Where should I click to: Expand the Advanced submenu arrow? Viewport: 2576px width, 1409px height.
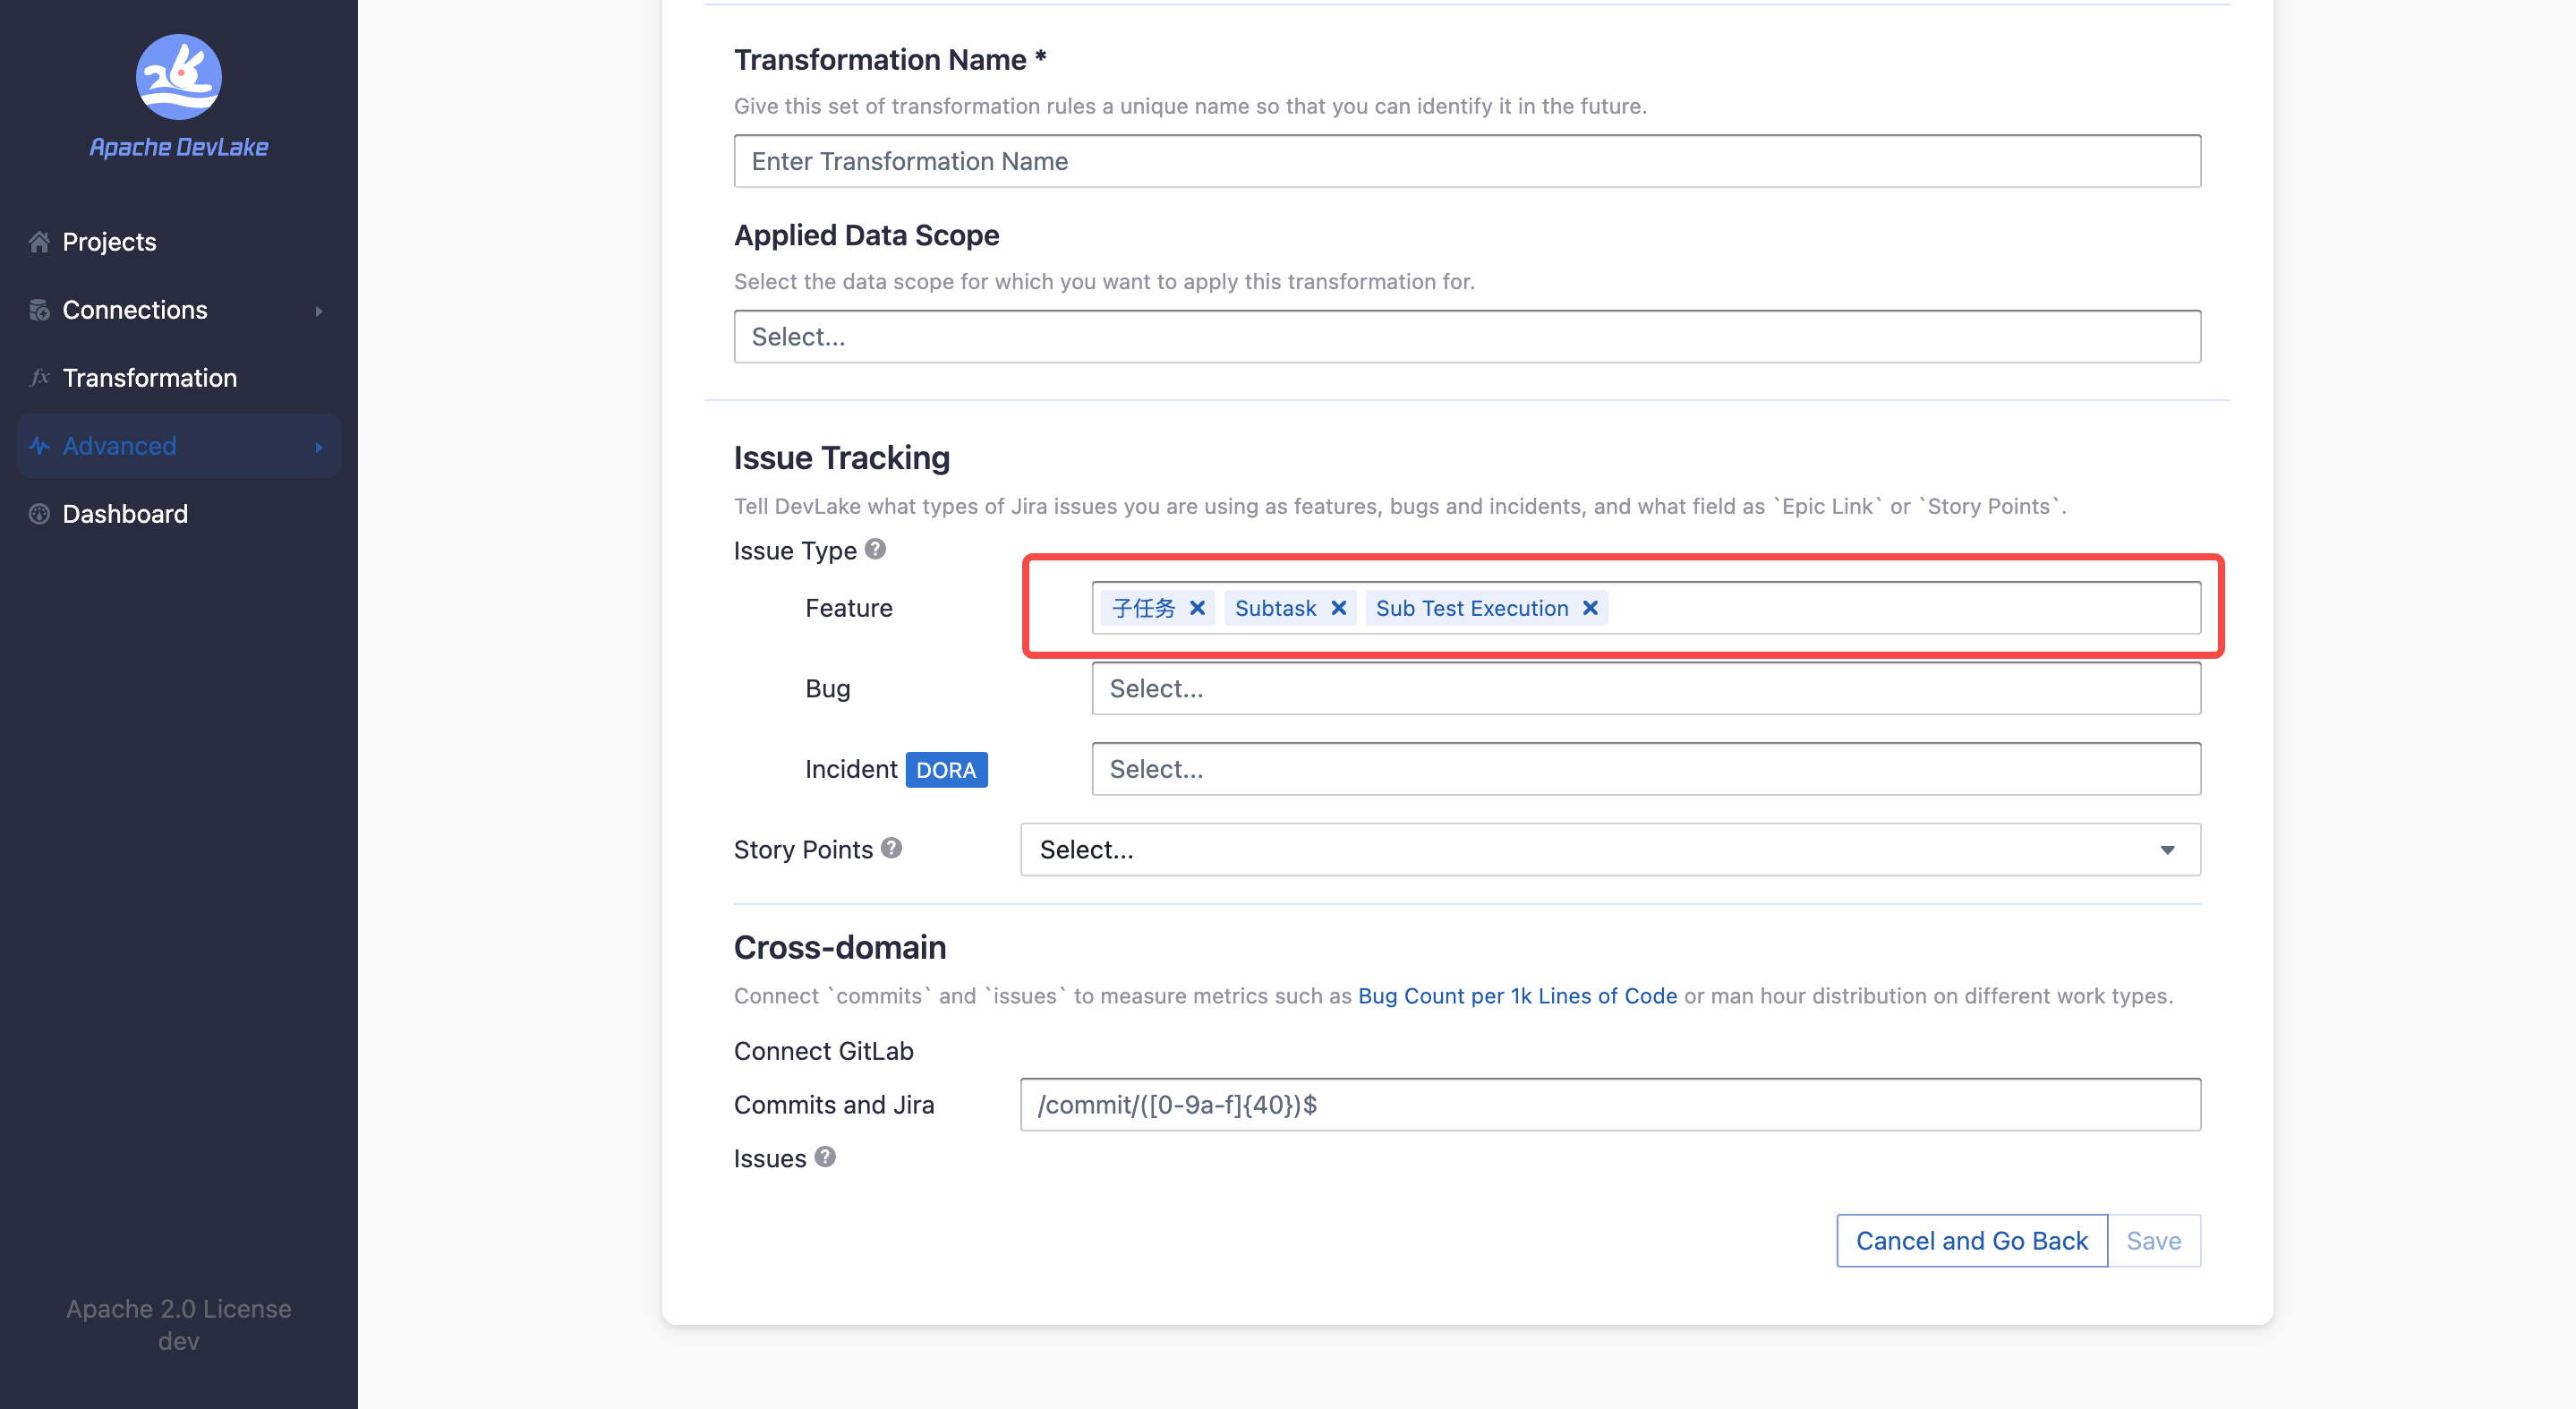(x=319, y=447)
